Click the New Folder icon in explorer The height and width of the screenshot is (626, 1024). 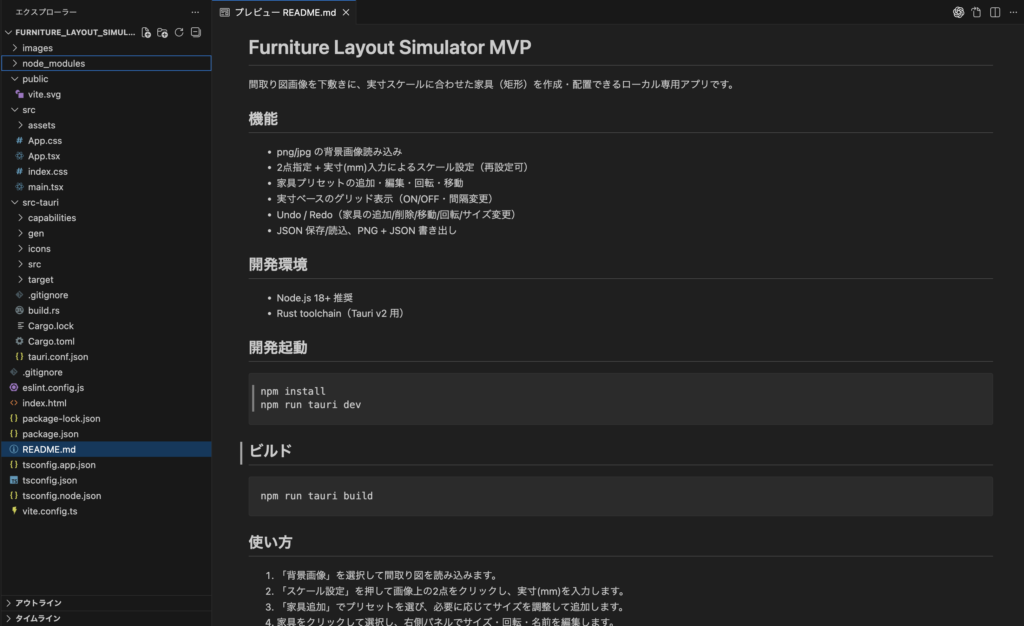point(162,32)
